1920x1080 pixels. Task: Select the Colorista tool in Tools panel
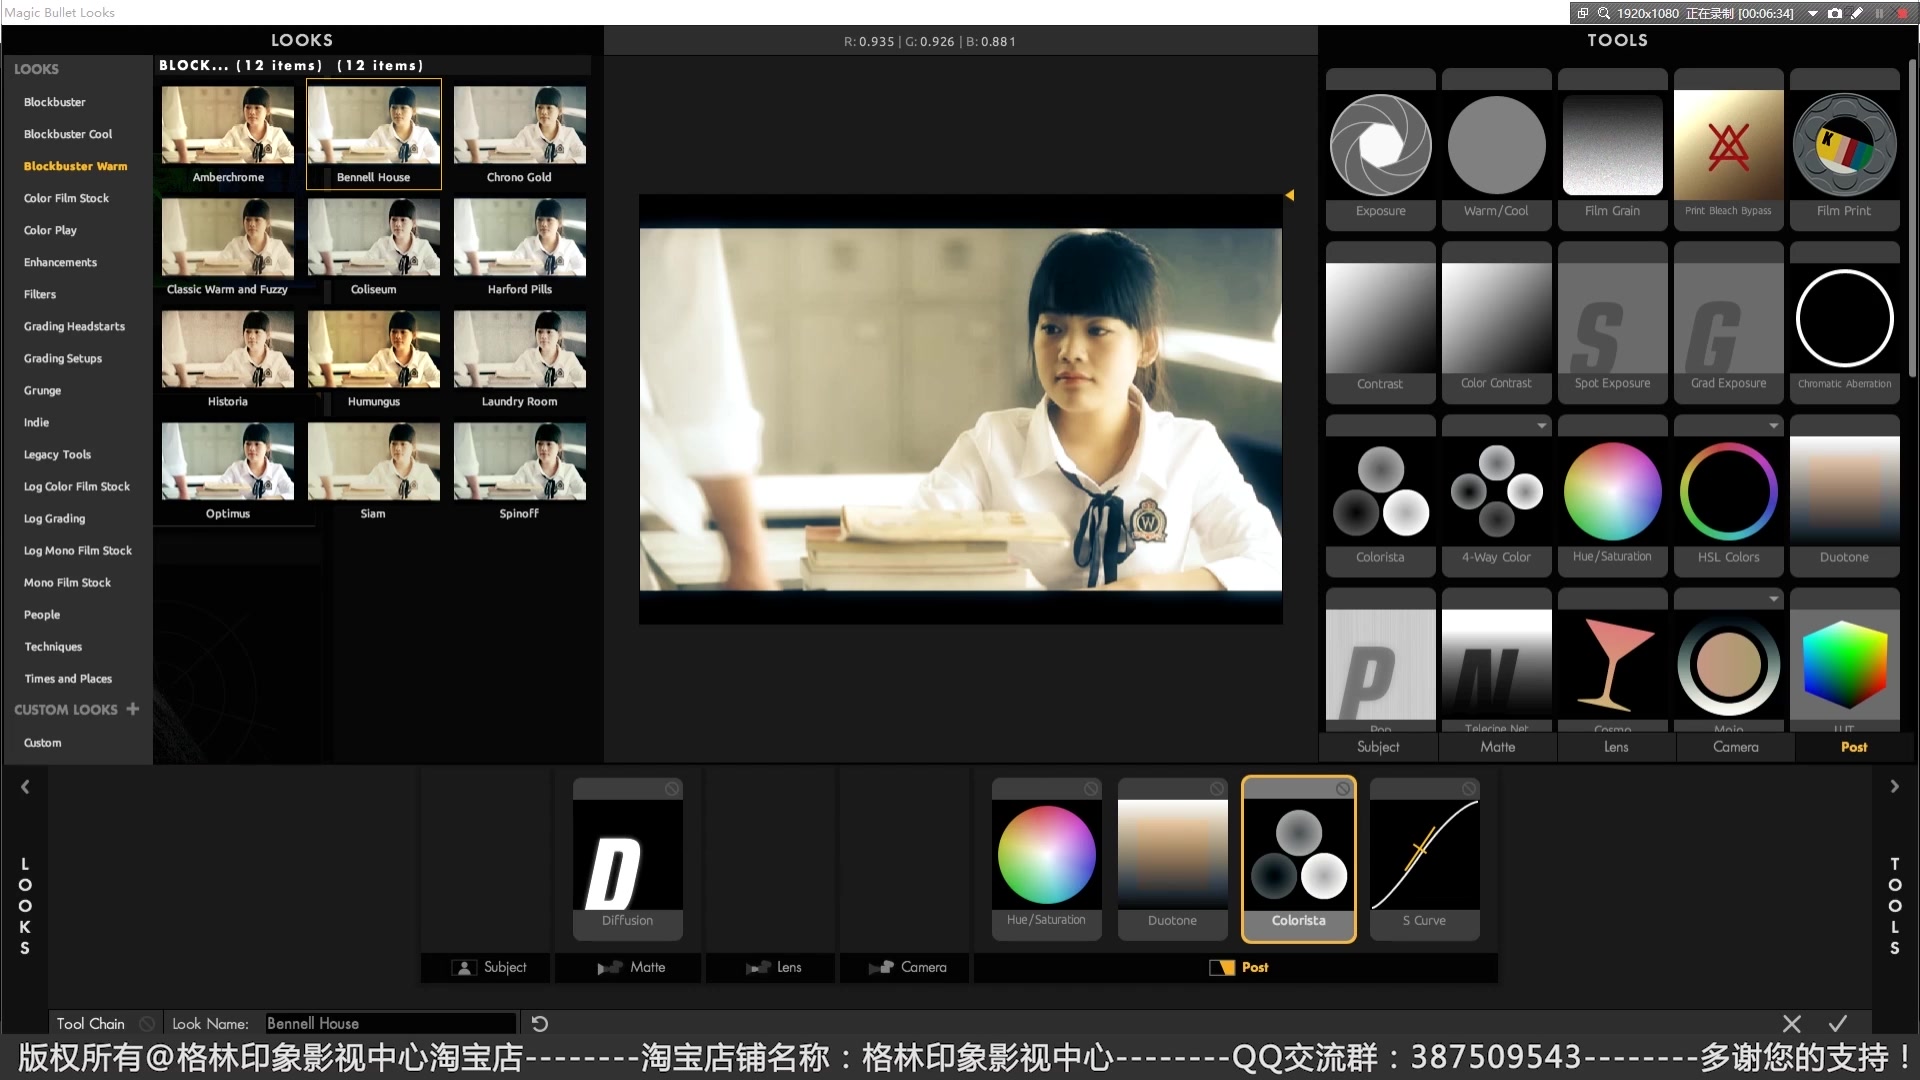[1380, 496]
